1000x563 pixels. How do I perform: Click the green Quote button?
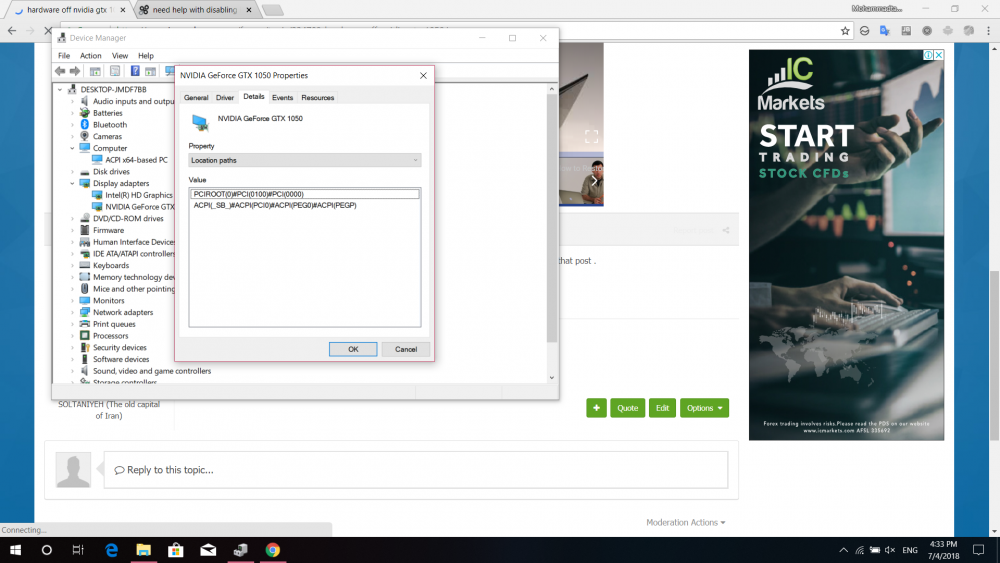(x=628, y=408)
